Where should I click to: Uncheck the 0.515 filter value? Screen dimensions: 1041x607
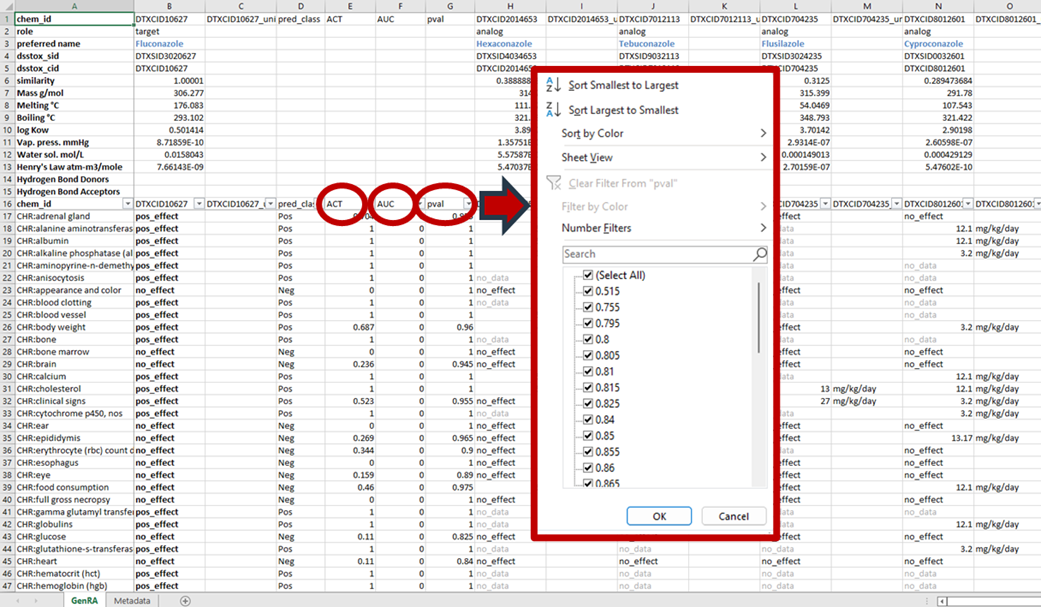coord(587,291)
